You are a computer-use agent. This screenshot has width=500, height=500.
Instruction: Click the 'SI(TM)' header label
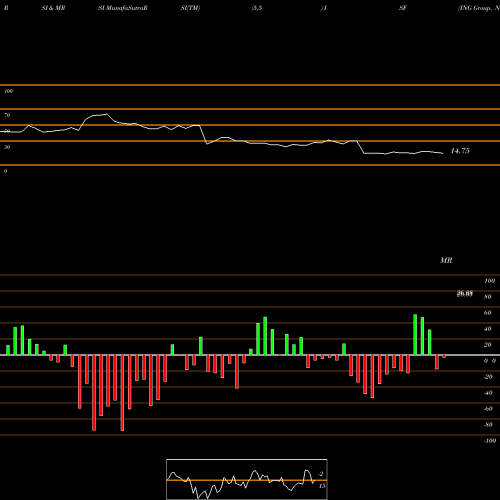click(x=190, y=8)
